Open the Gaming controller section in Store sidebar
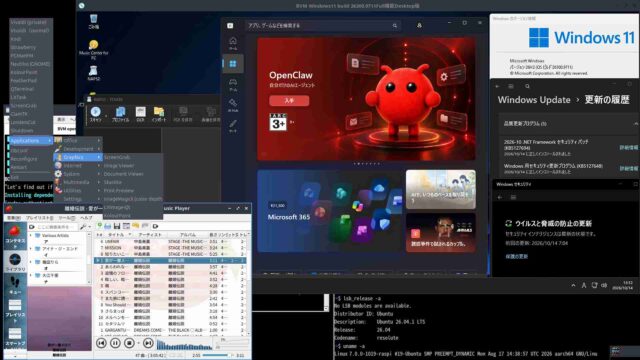This screenshot has height=360, width=640. (233, 84)
